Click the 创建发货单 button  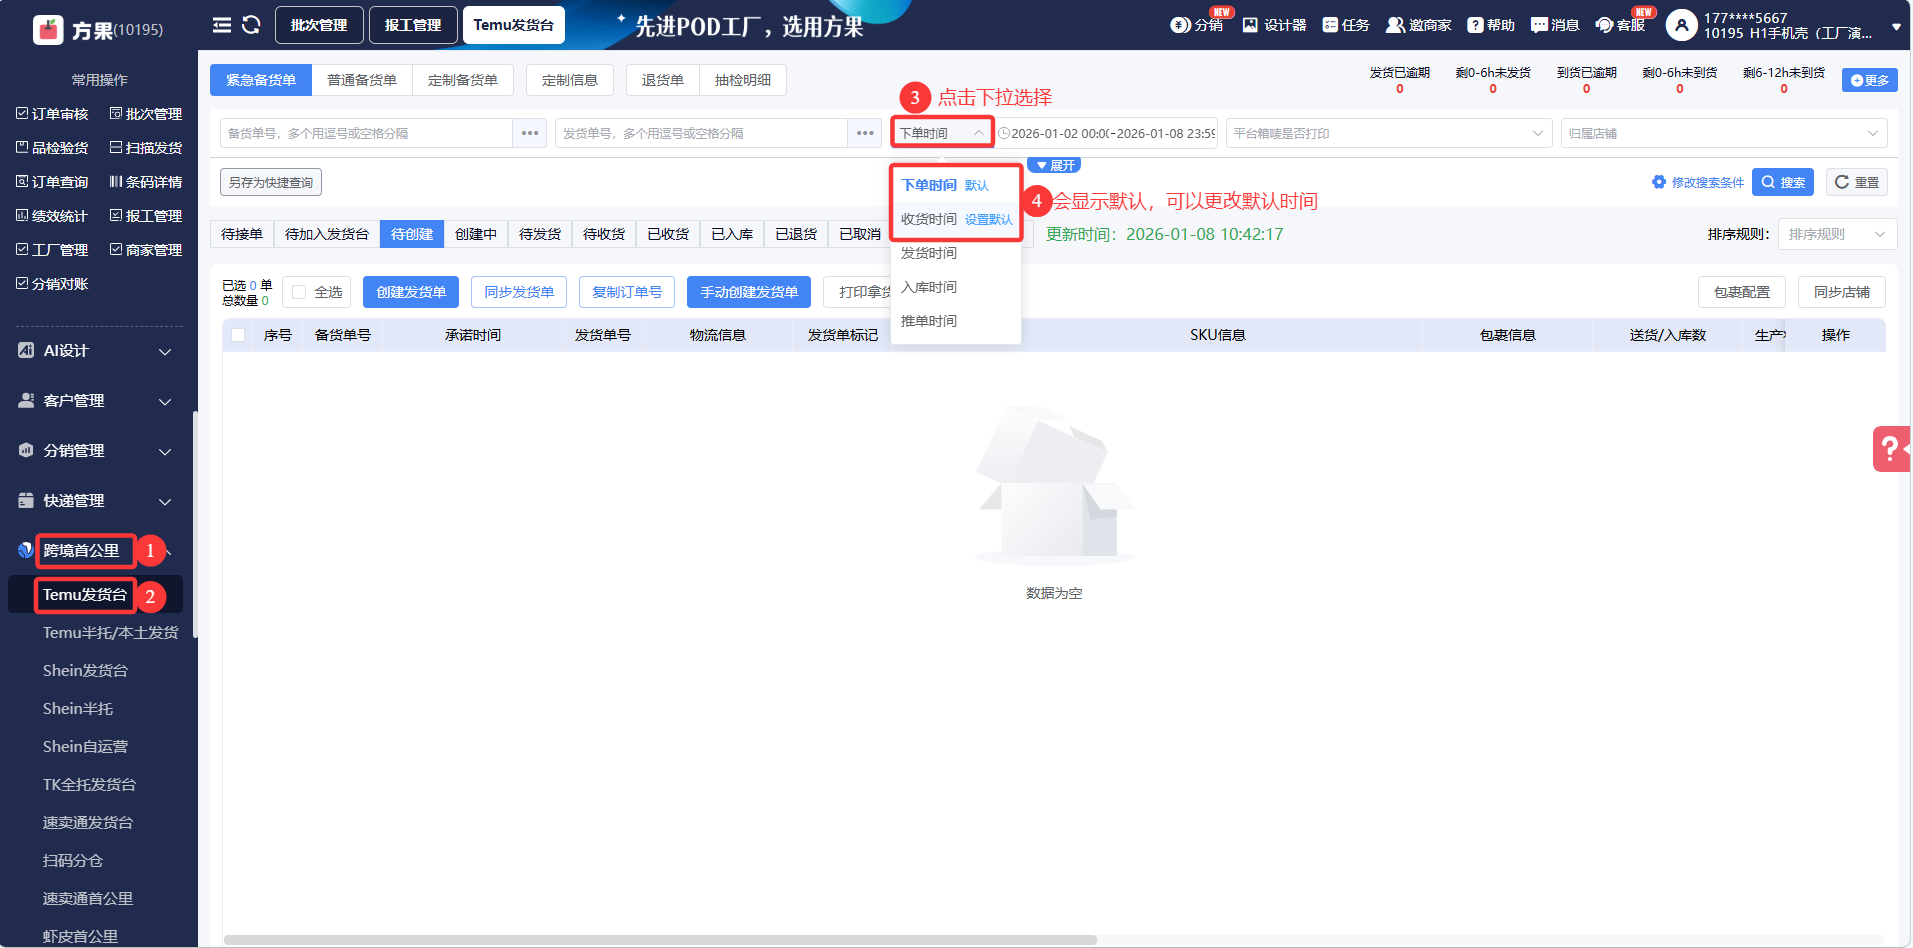point(411,292)
